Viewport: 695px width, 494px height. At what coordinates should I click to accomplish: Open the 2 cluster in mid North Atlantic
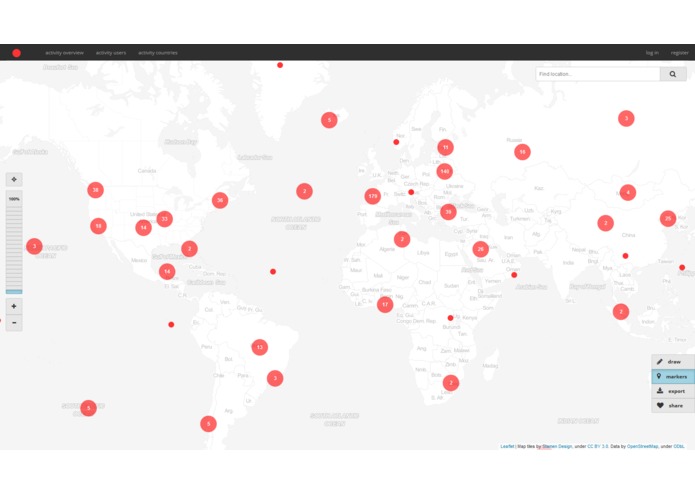click(305, 191)
